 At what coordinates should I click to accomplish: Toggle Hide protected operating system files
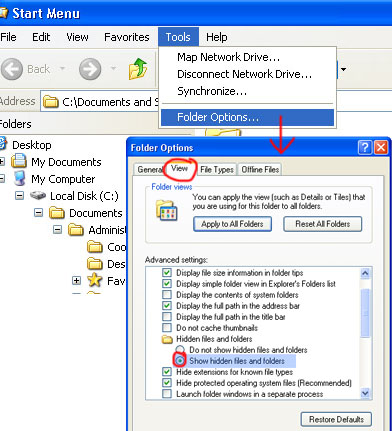[x=167, y=383]
